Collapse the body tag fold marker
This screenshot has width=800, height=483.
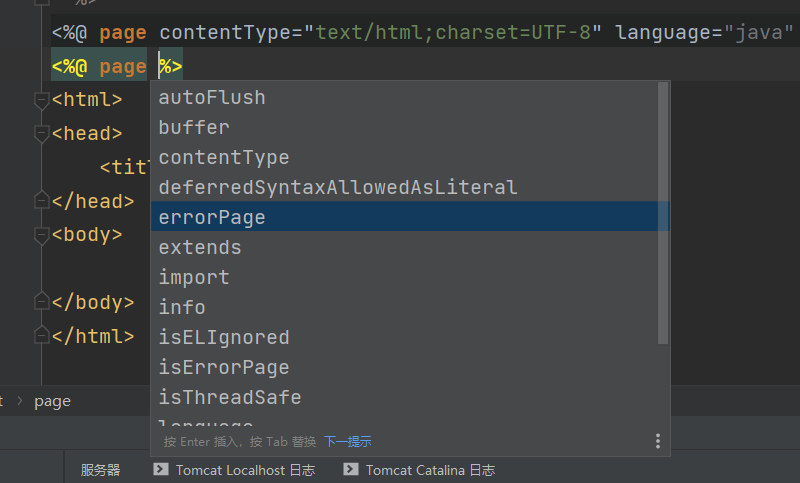coord(41,236)
